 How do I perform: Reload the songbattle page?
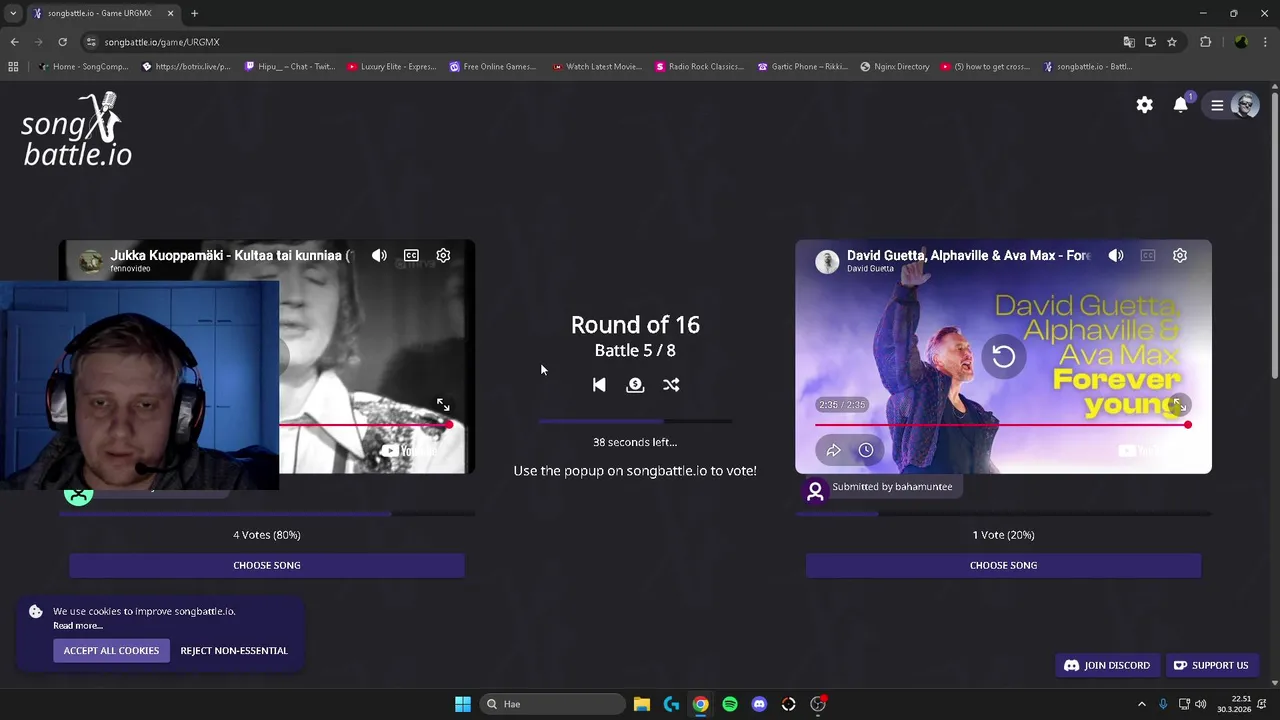[62, 42]
